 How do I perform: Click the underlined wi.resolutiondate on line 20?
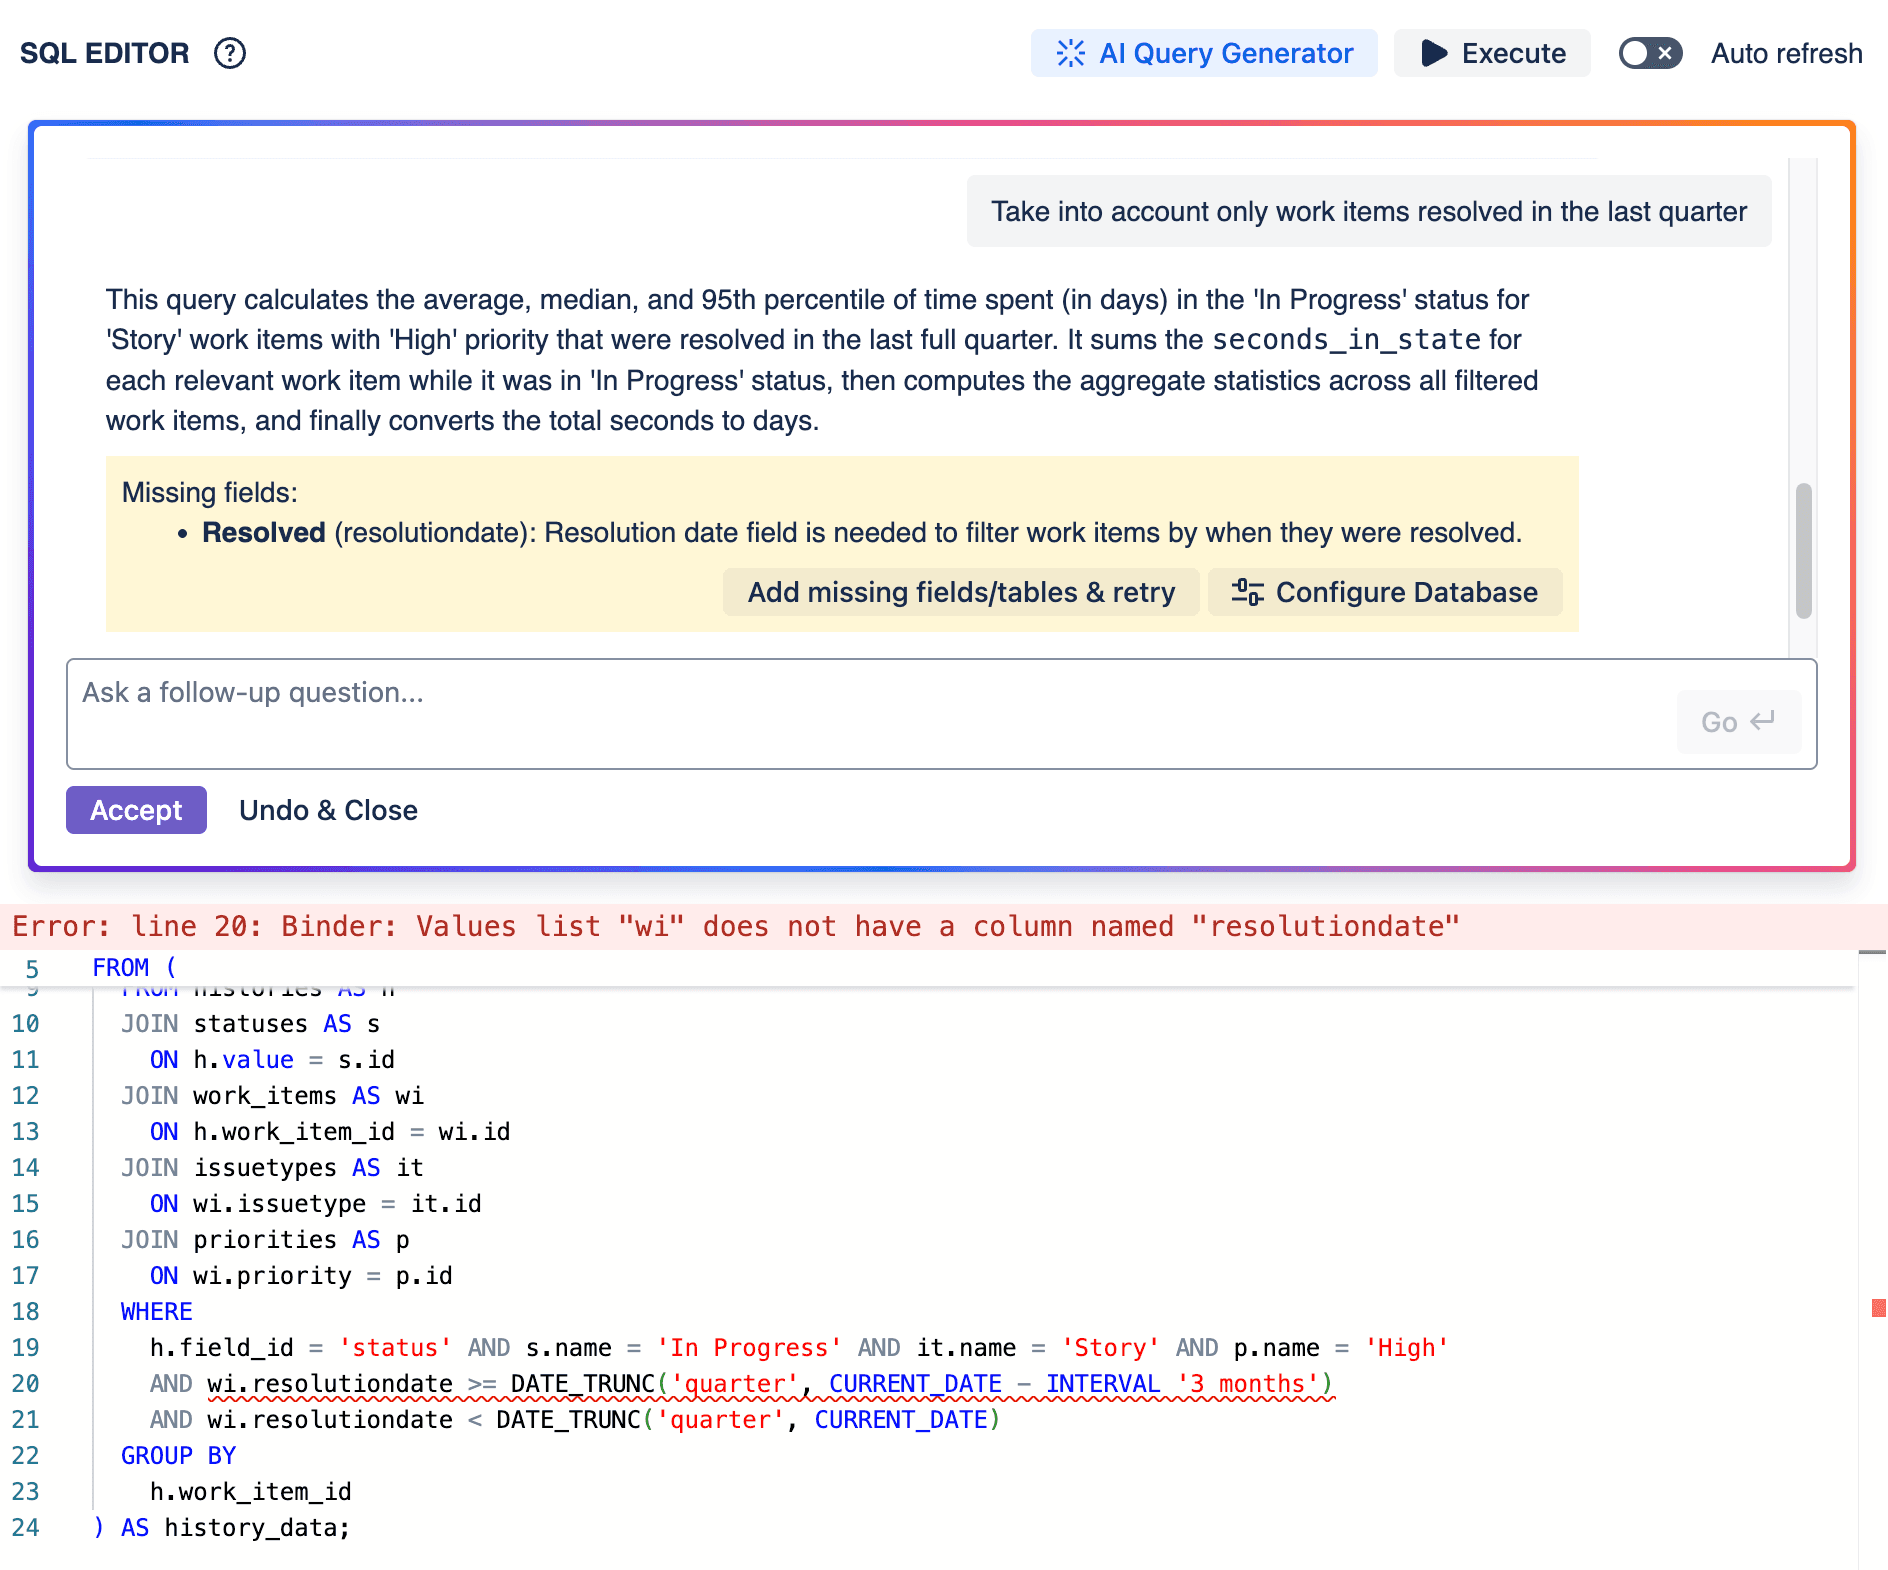(x=330, y=1384)
